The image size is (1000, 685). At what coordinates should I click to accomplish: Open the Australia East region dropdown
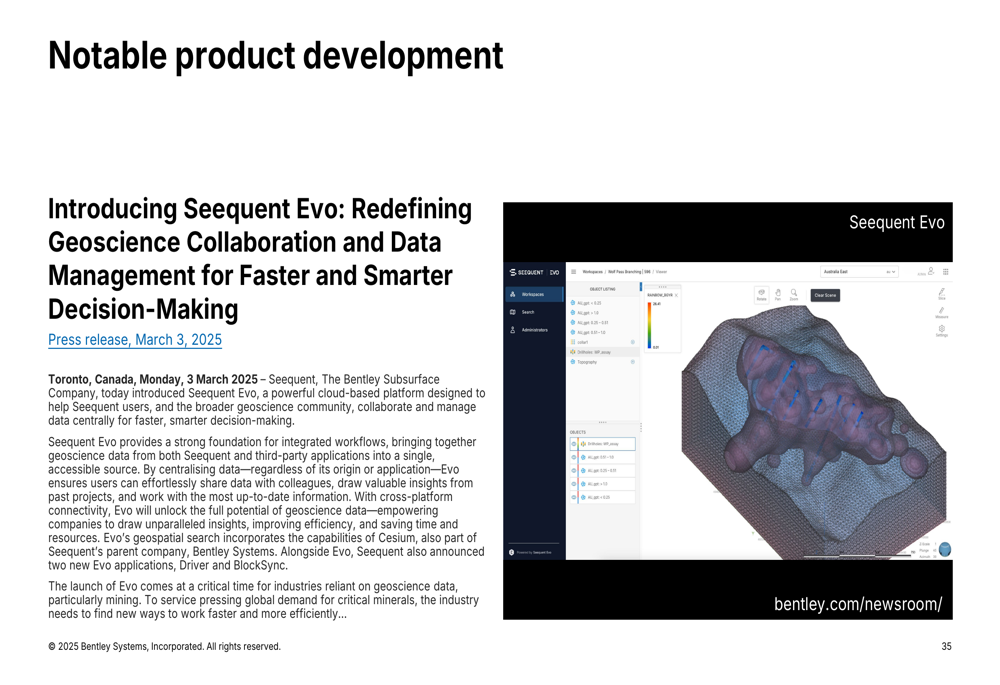859,272
